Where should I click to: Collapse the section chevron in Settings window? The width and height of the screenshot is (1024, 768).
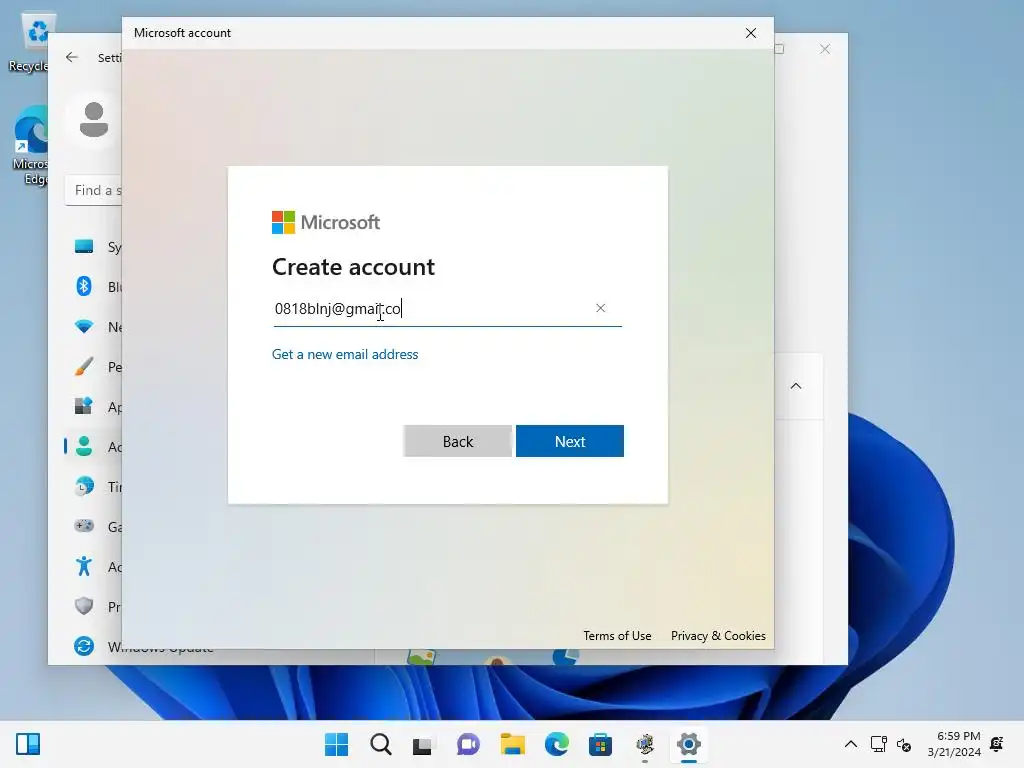[x=795, y=386]
